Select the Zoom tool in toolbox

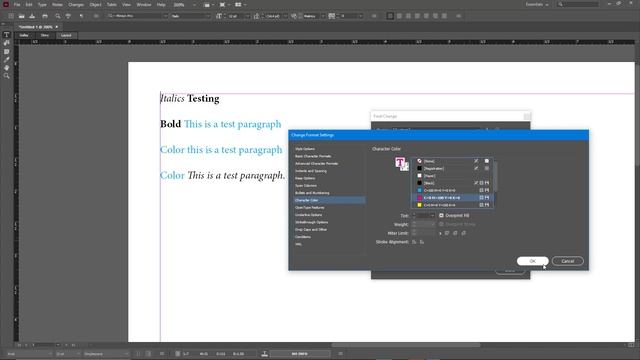coord(7,76)
